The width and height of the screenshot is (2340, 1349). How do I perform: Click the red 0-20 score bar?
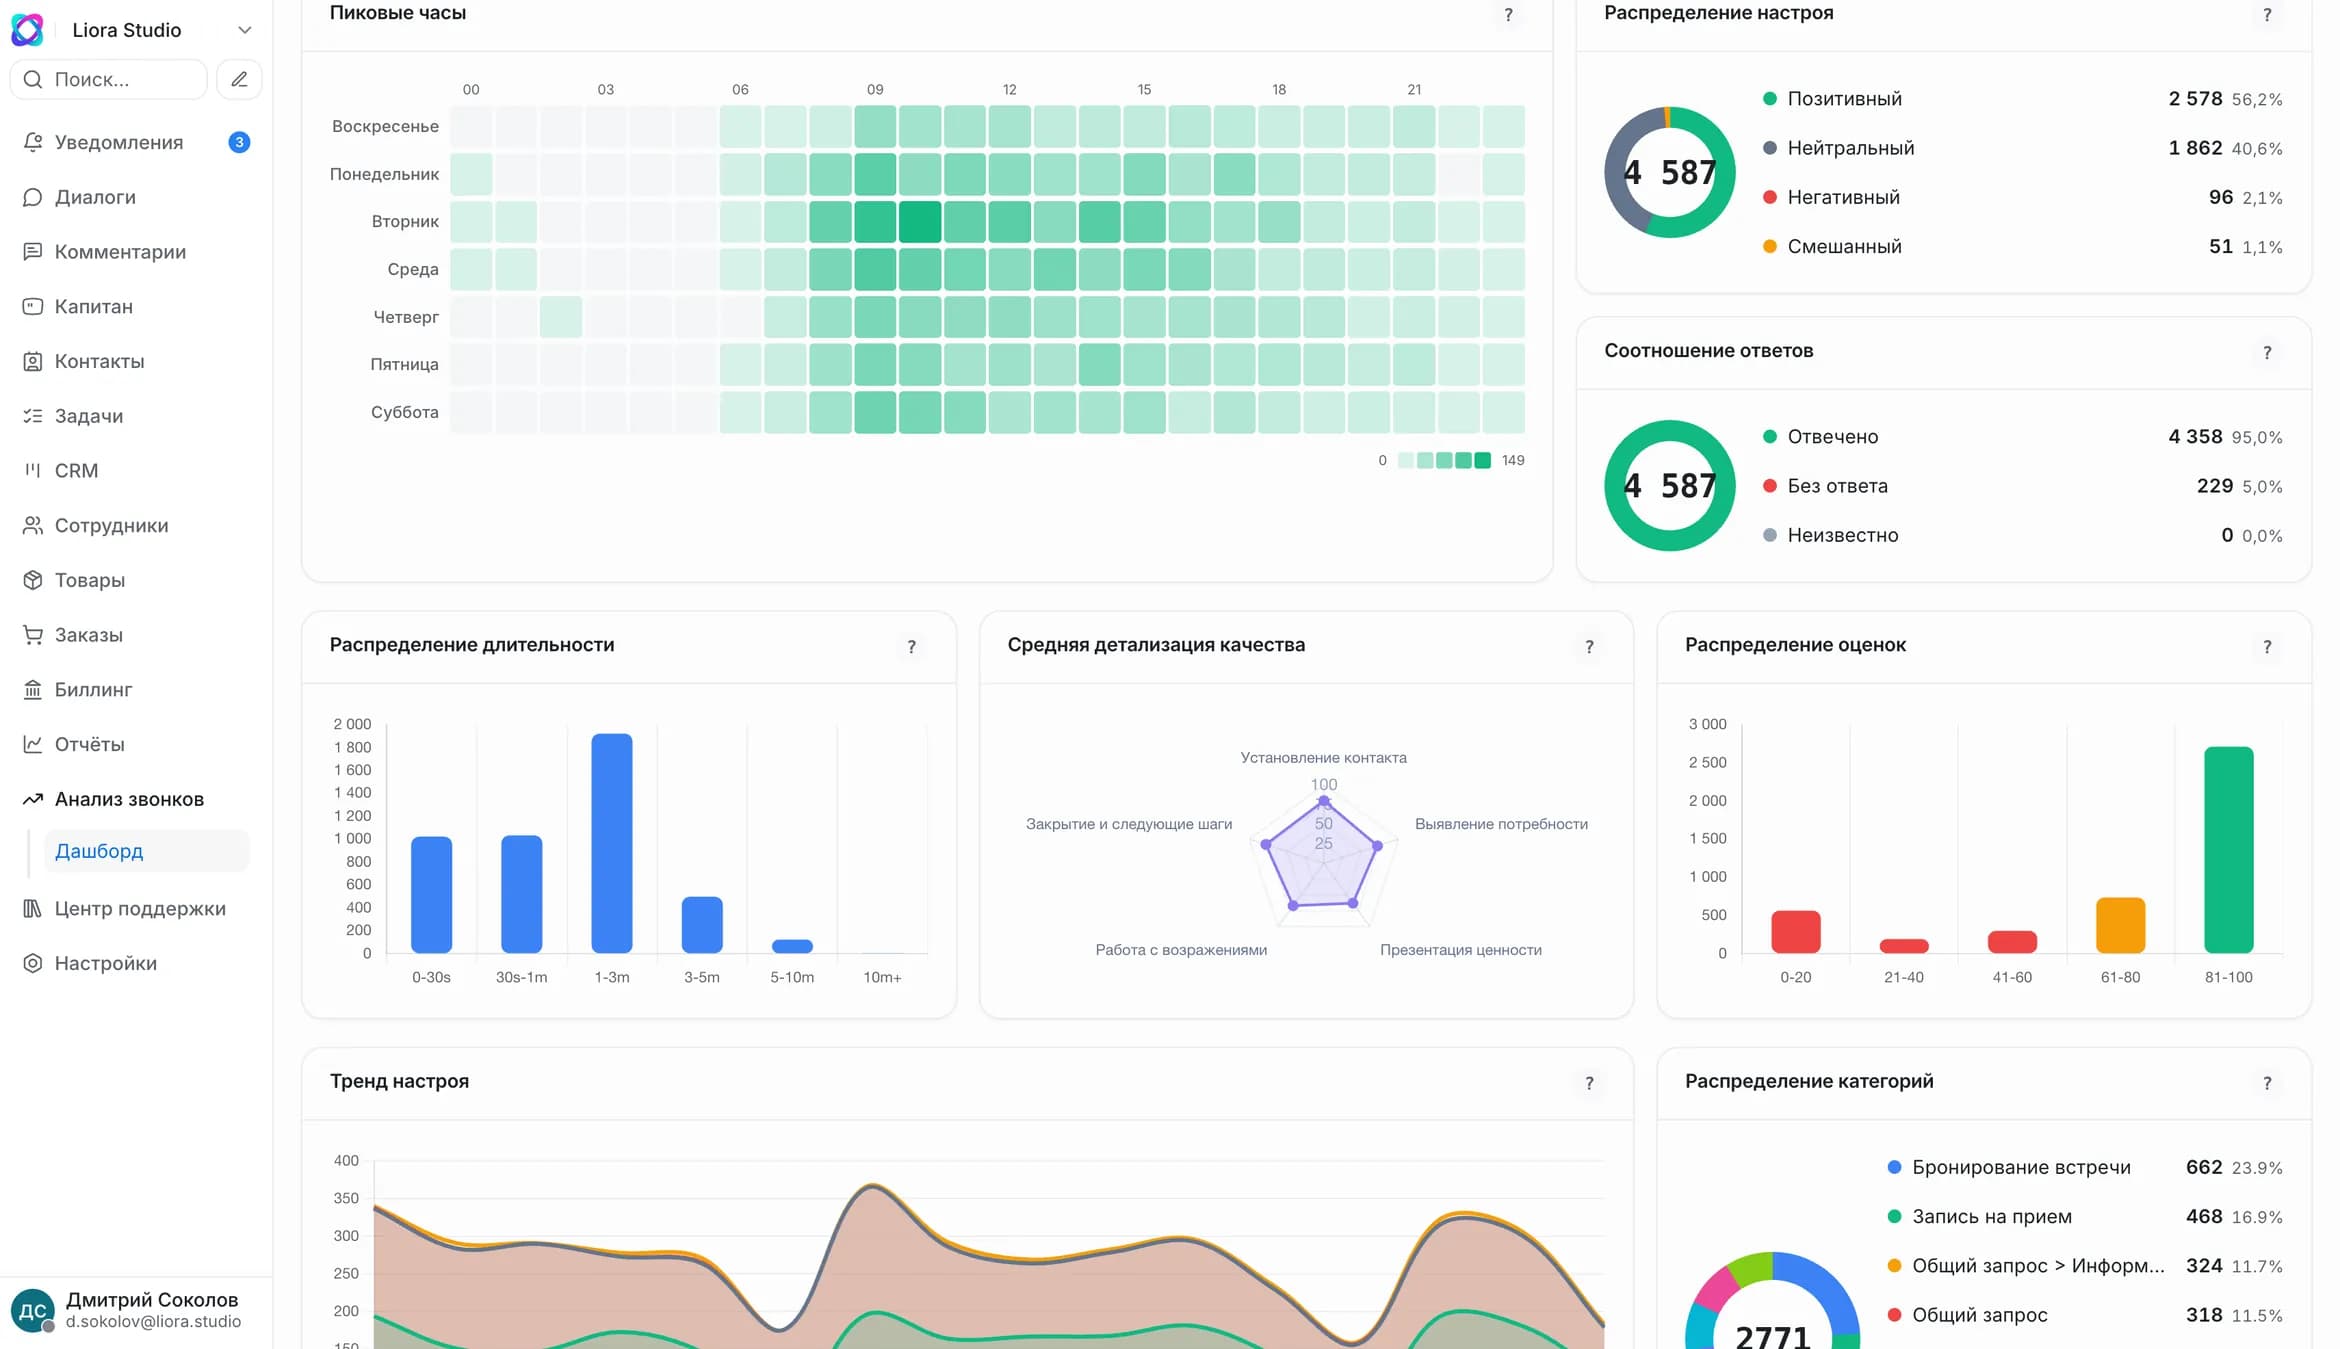[1795, 932]
